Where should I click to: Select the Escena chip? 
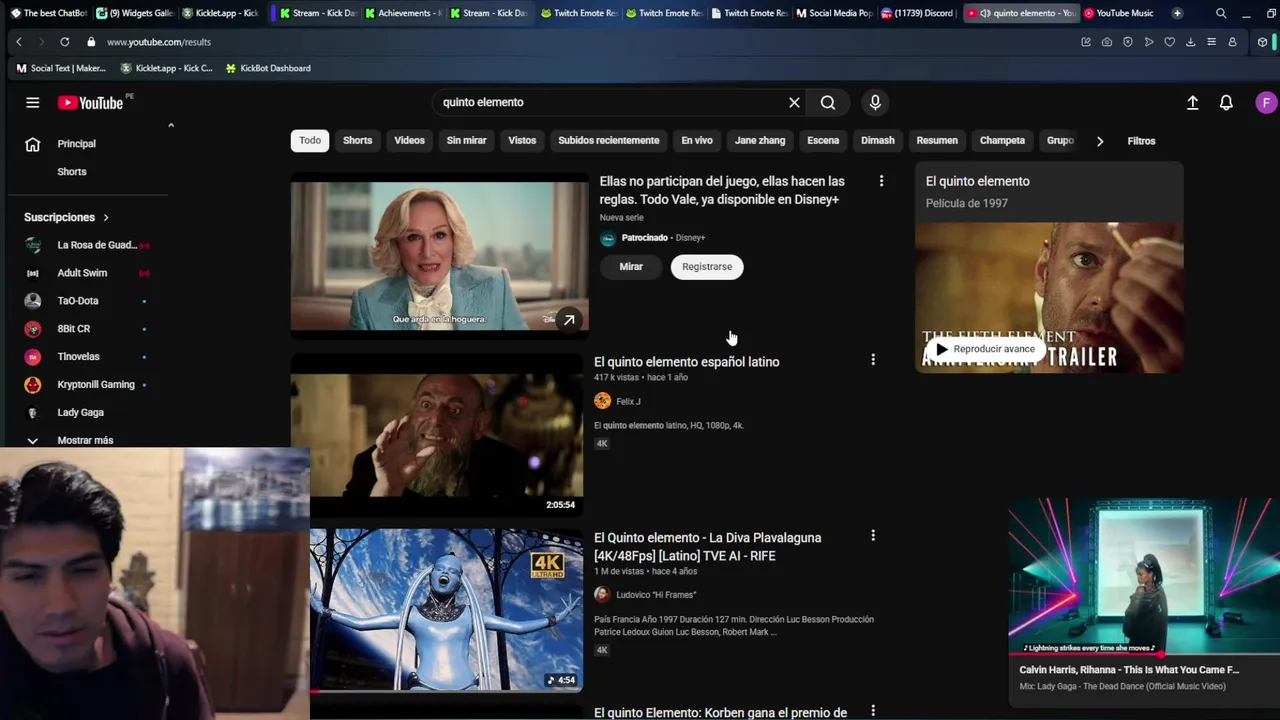(x=823, y=141)
